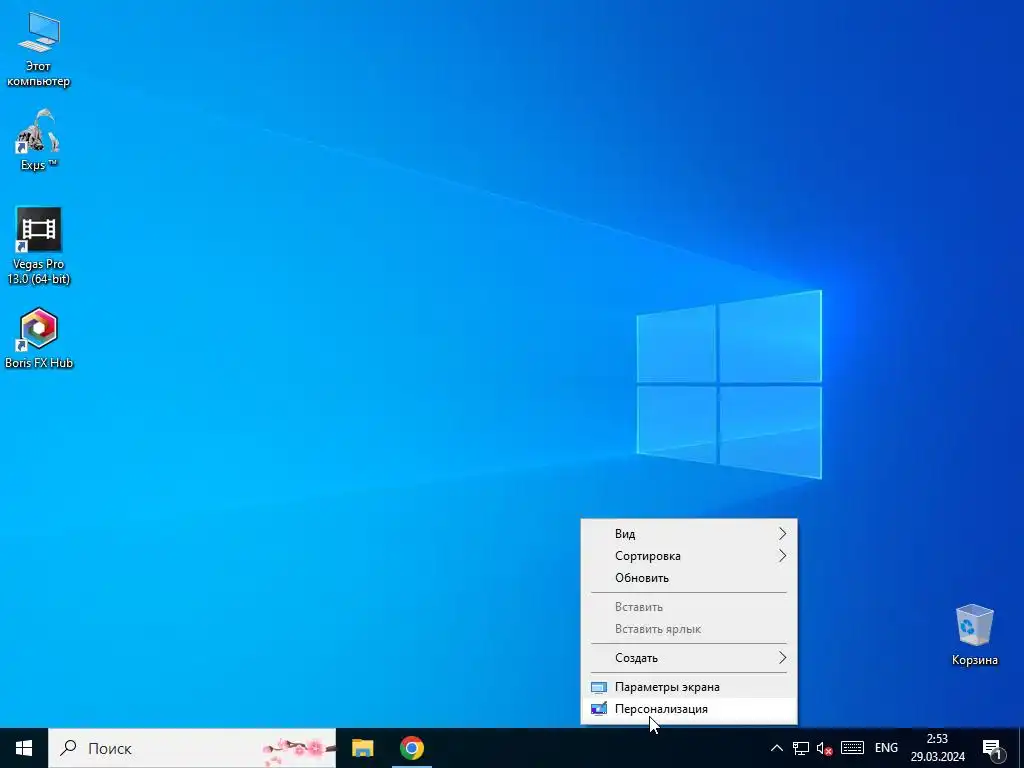This screenshot has height=768, width=1024.
Task: Open the Windows Start menu
Action: click(x=24, y=748)
